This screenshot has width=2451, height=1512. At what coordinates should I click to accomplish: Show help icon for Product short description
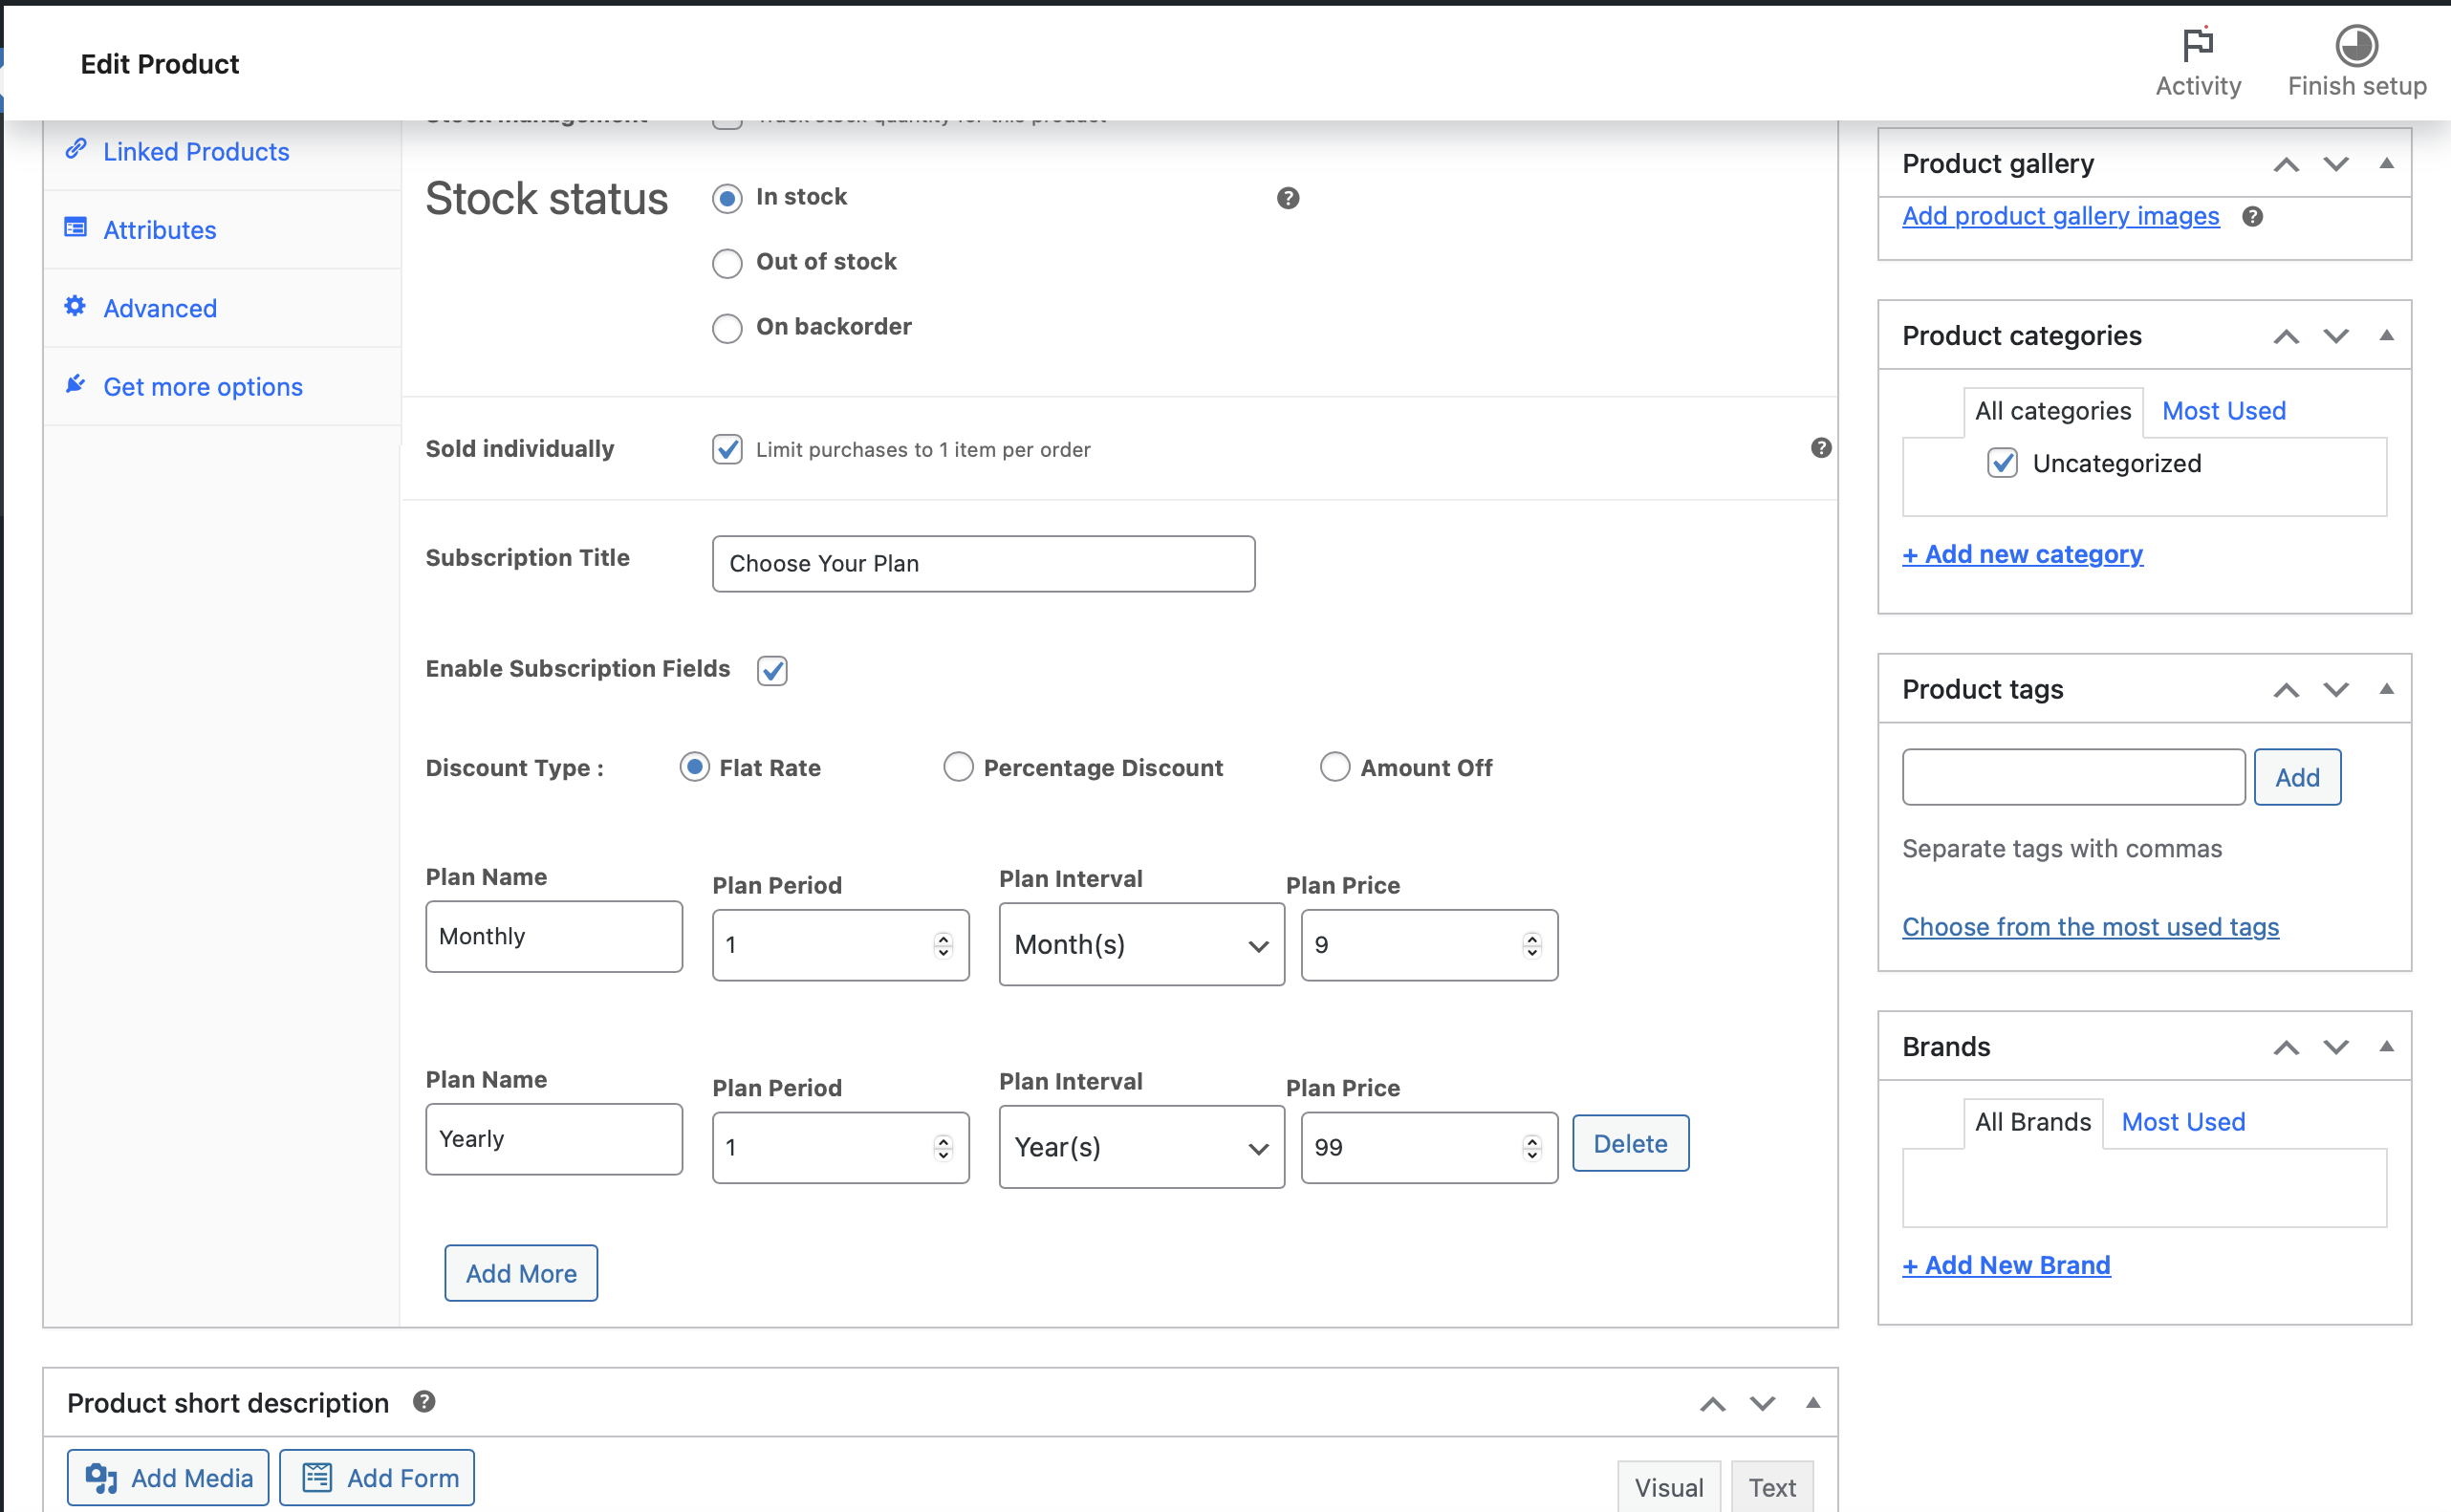424,1402
